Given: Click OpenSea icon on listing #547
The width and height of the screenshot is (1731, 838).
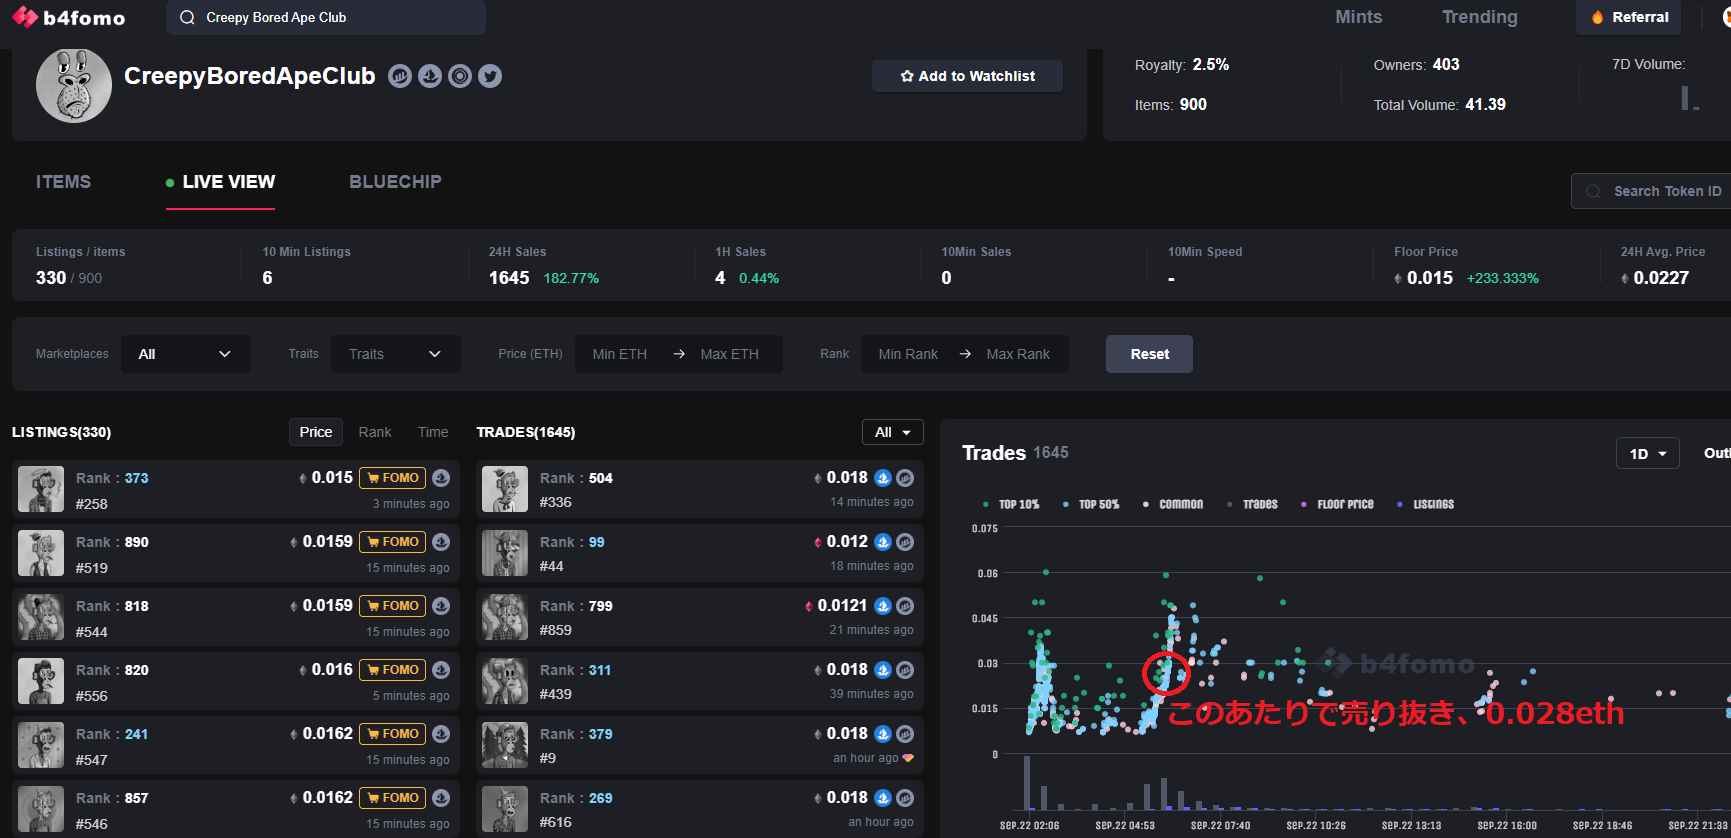Looking at the screenshot, I should (x=441, y=734).
